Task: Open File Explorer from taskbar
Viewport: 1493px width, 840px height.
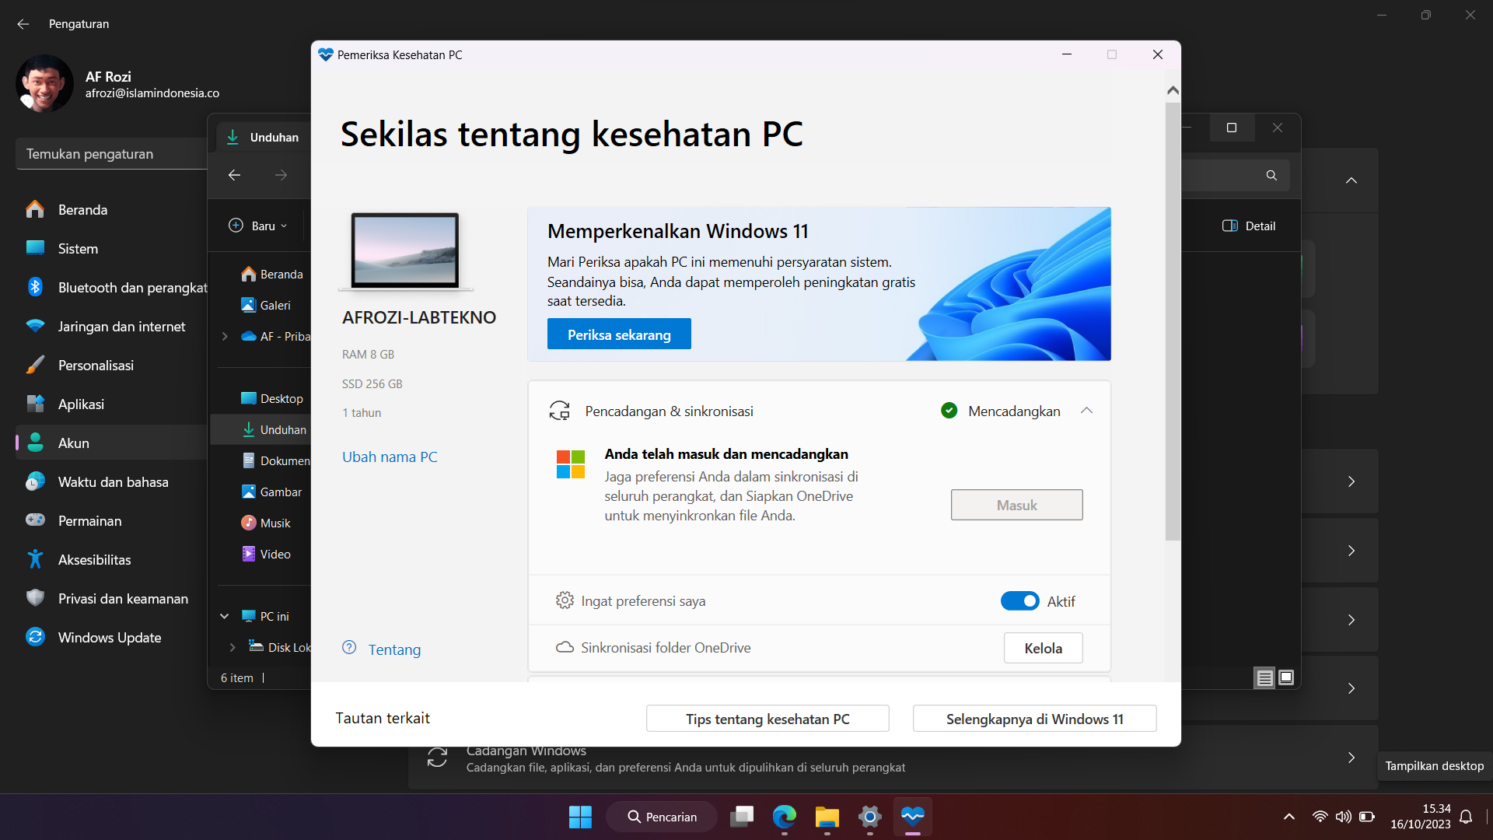Action: pyautogui.click(x=827, y=817)
